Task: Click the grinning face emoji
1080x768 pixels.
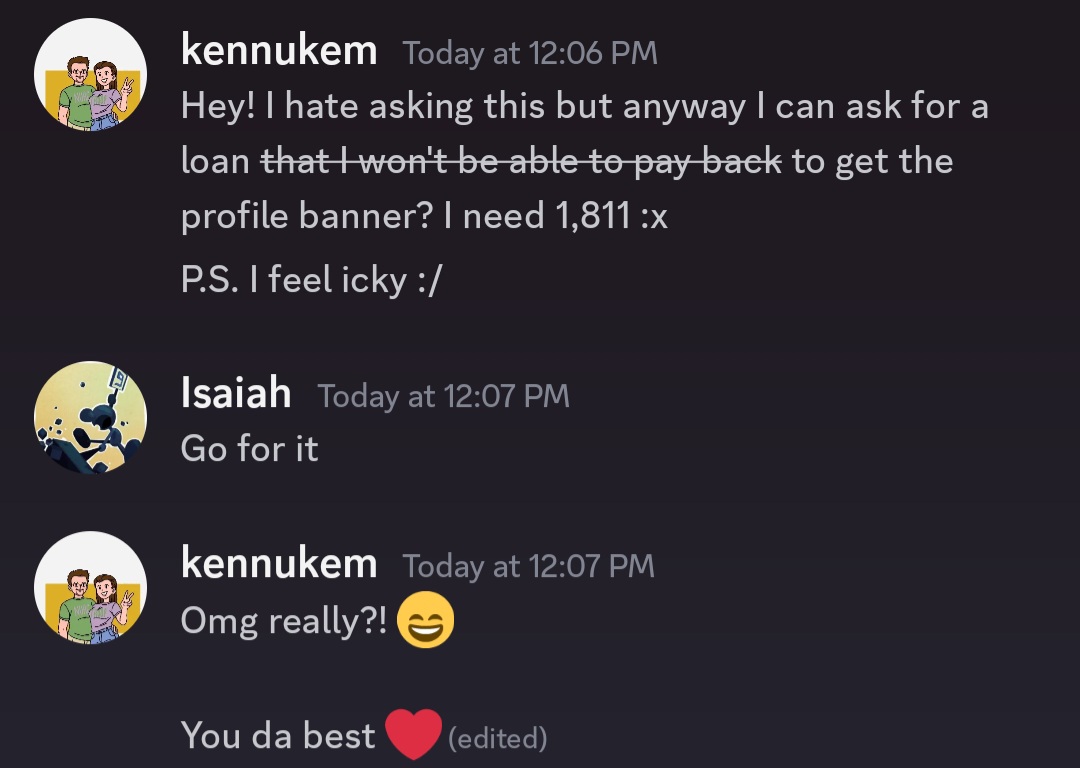Action: (426, 621)
